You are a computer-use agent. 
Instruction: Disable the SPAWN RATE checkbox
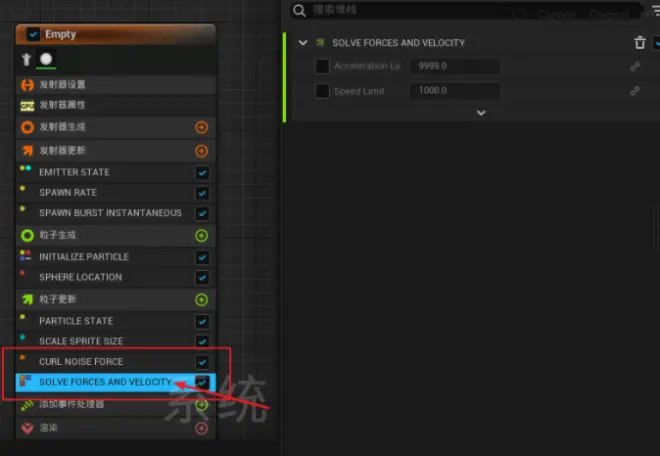(202, 193)
